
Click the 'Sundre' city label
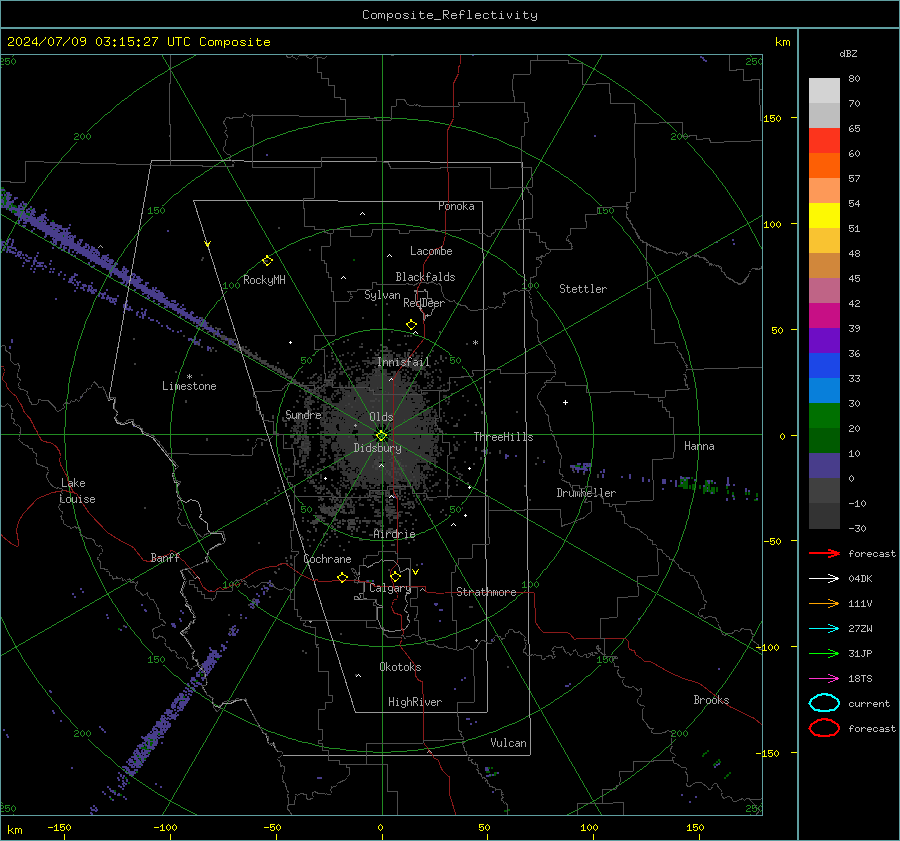coord(303,415)
